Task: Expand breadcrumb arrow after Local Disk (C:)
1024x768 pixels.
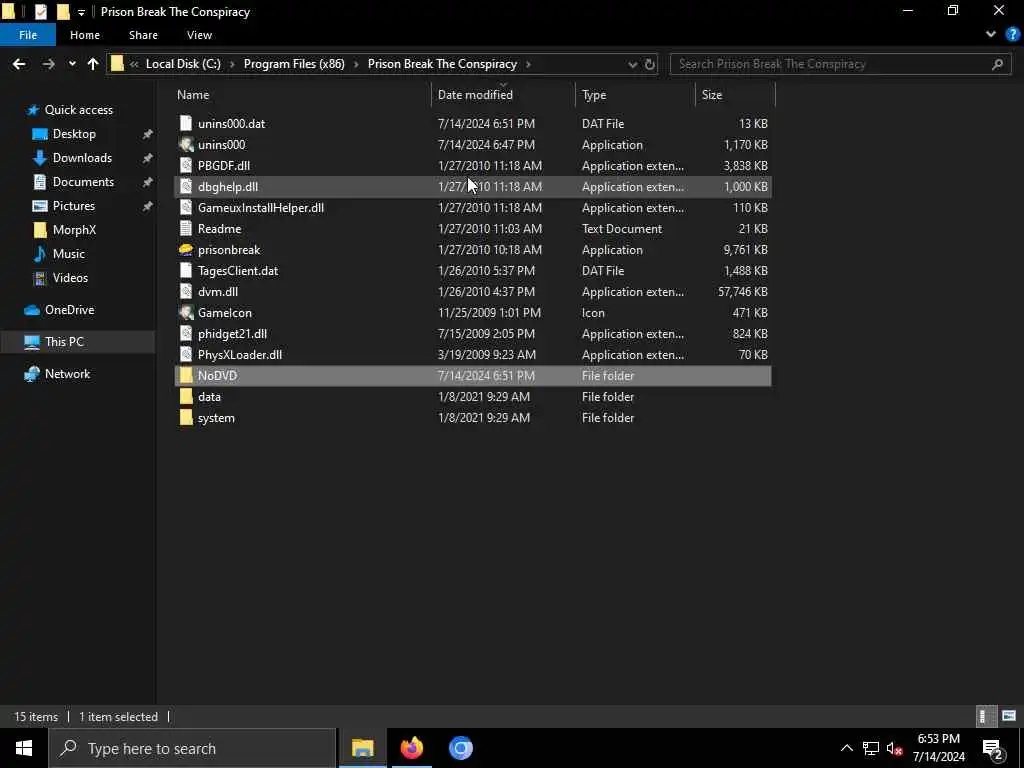Action: point(232,64)
